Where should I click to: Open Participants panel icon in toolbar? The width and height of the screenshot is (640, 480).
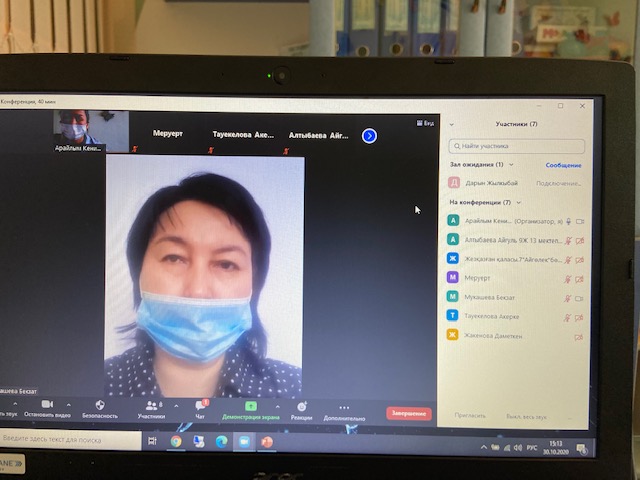coord(152,405)
